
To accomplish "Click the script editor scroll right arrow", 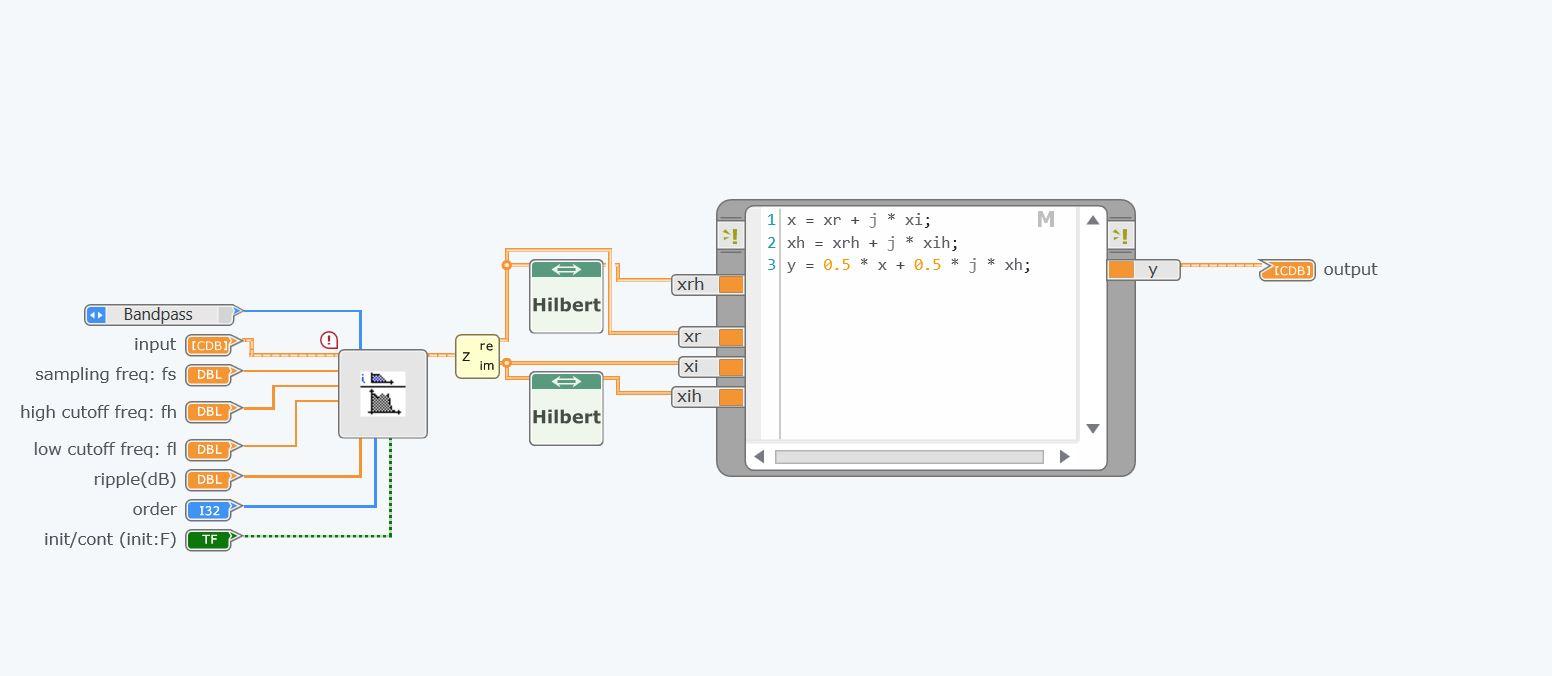I will pos(1064,457).
